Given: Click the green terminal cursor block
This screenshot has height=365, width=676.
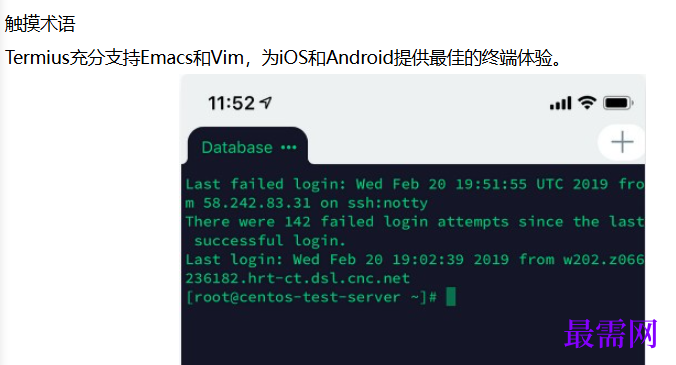Looking at the screenshot, I should click(451, 296).
